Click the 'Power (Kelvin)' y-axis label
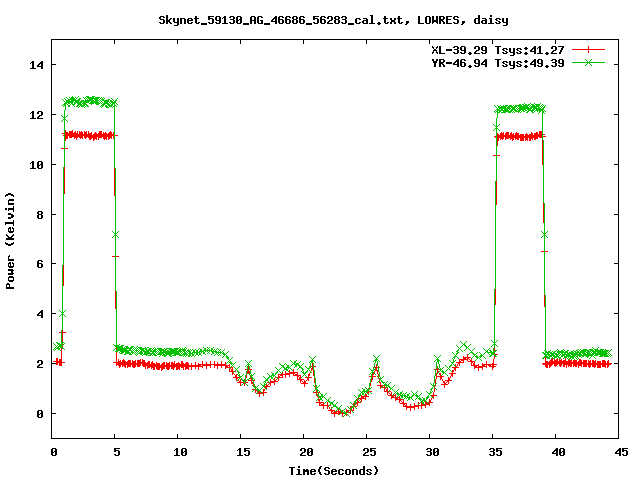This screenshot has height=480, width=640. click(x=10, y=241)
